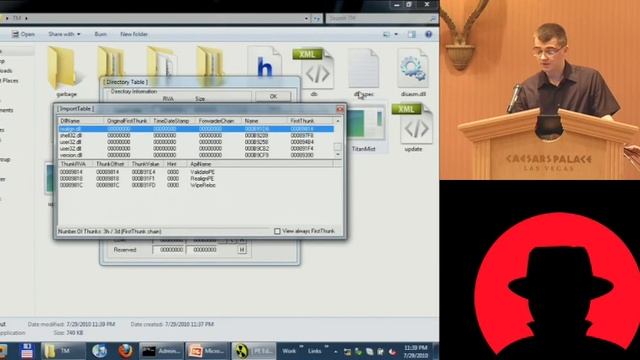Show hidden system tray icons arrow

click(336, 351)
